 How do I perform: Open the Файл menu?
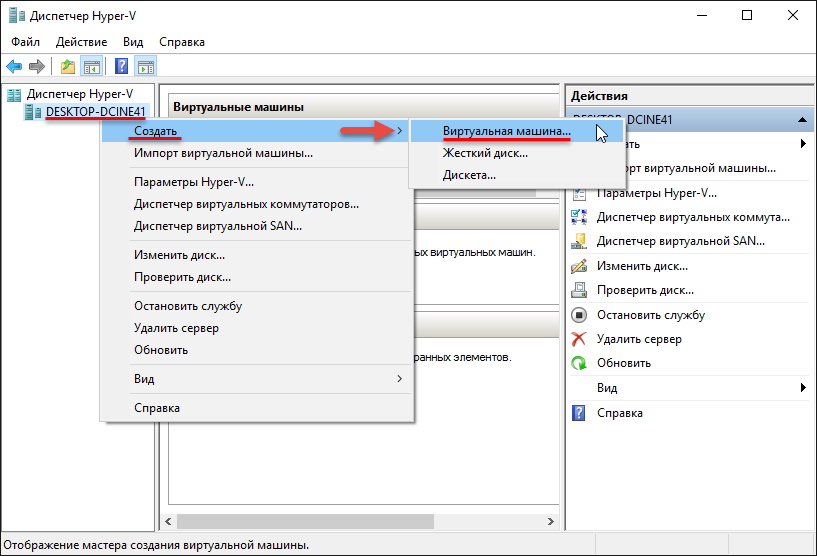(26, 42)
